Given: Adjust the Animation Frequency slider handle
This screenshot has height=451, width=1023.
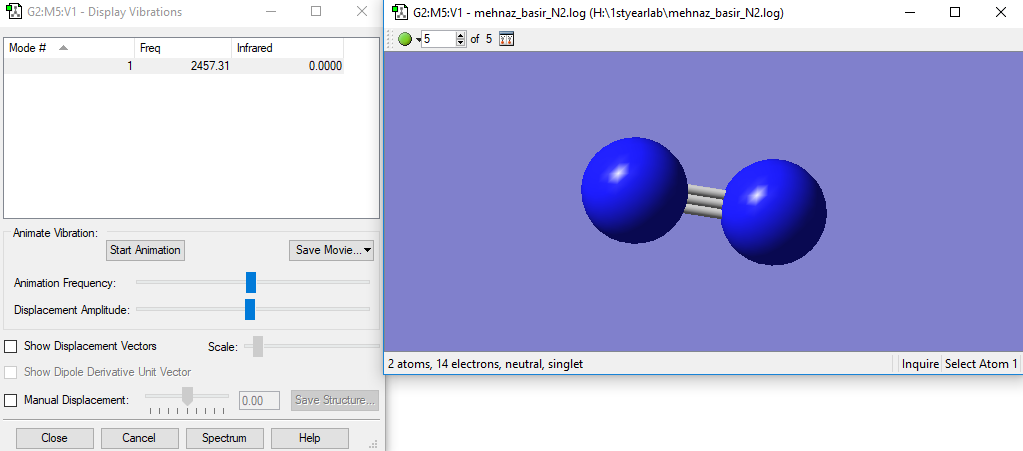Looking at the screenshot, I should coord(251,283).
